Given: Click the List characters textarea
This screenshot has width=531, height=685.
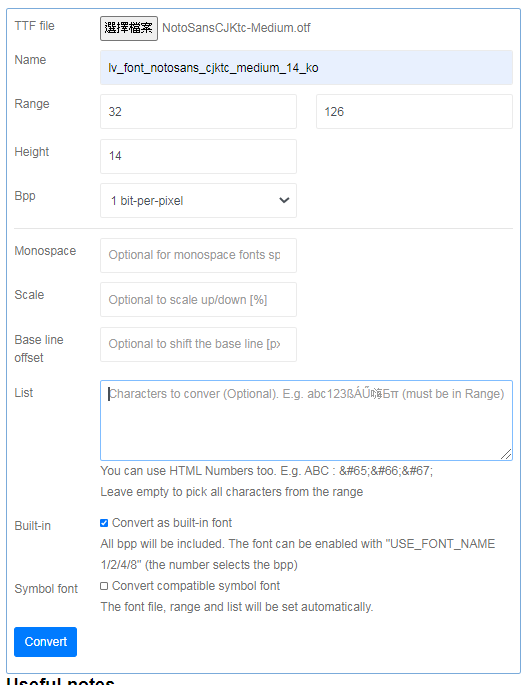Looking at the screenshot, I should point(306,420).
